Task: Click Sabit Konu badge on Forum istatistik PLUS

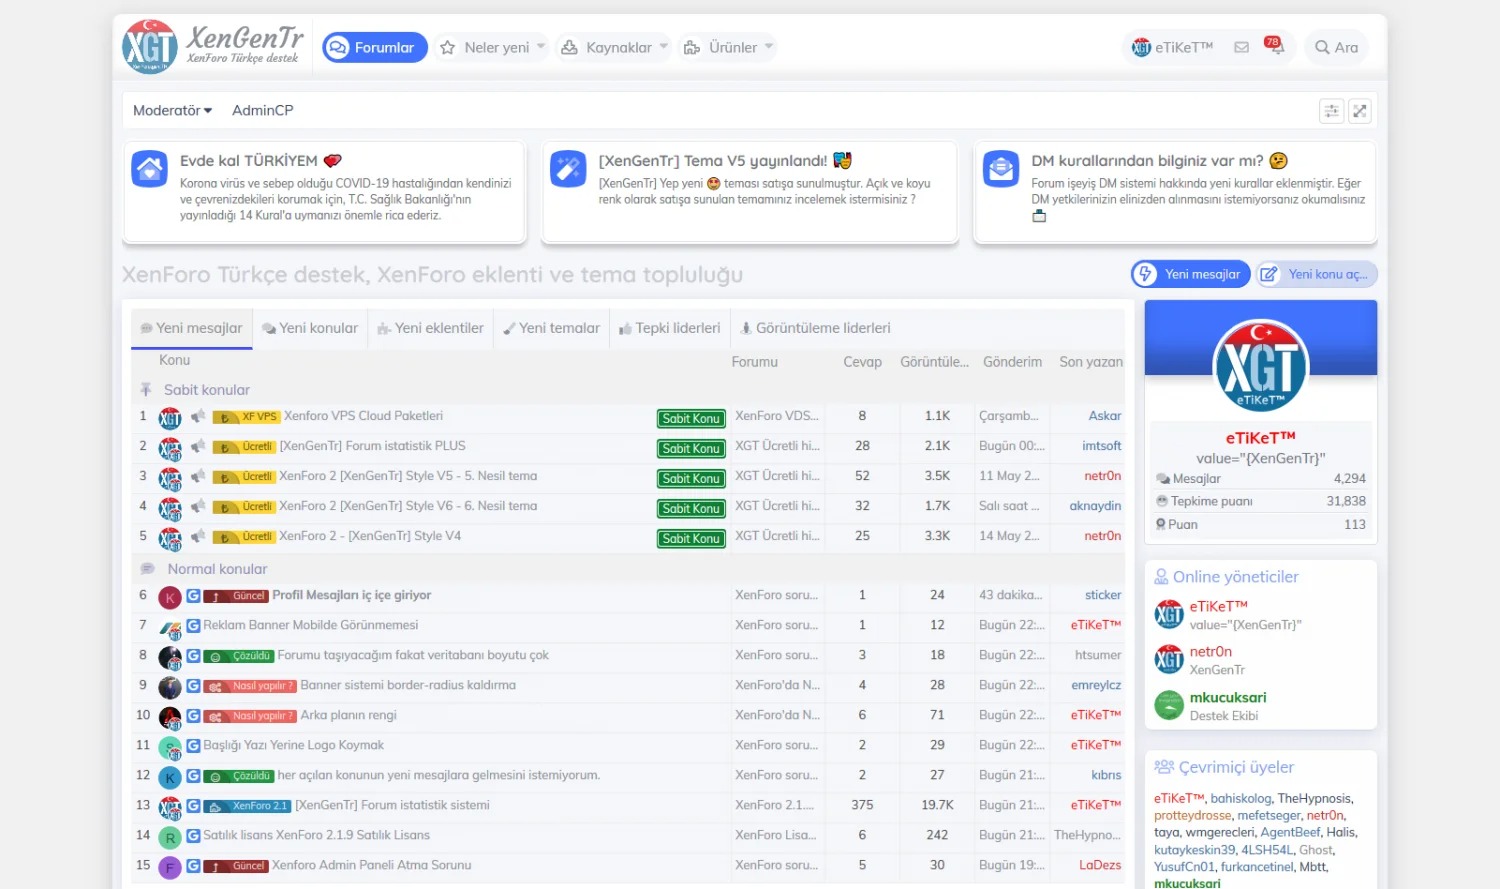Action: tap(691, 448)
